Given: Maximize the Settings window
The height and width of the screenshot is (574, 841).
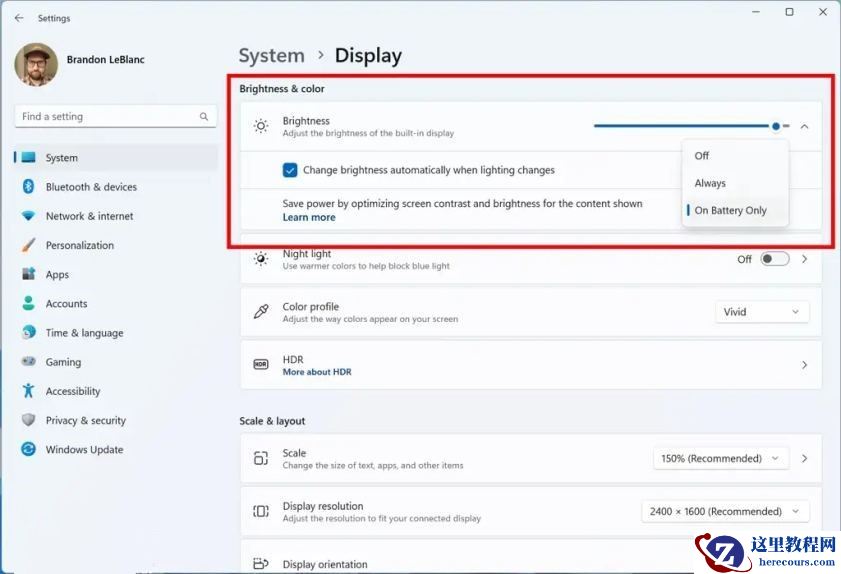Looking at the screenshot, I should [790, 12].
